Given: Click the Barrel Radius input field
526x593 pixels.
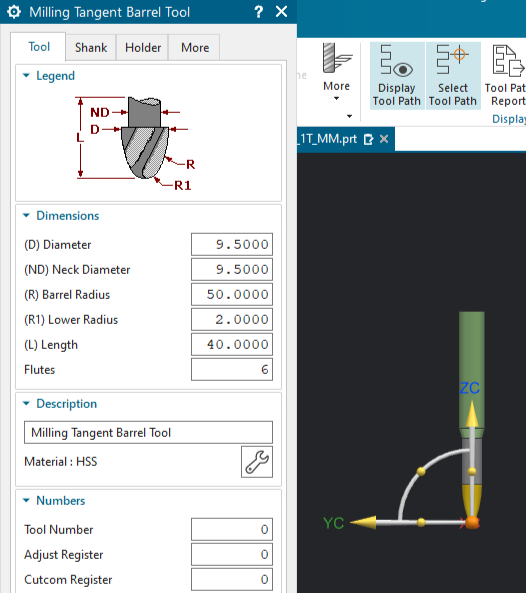Looking at the screenshot, I should pyautogui.click(x=232, y=295).
